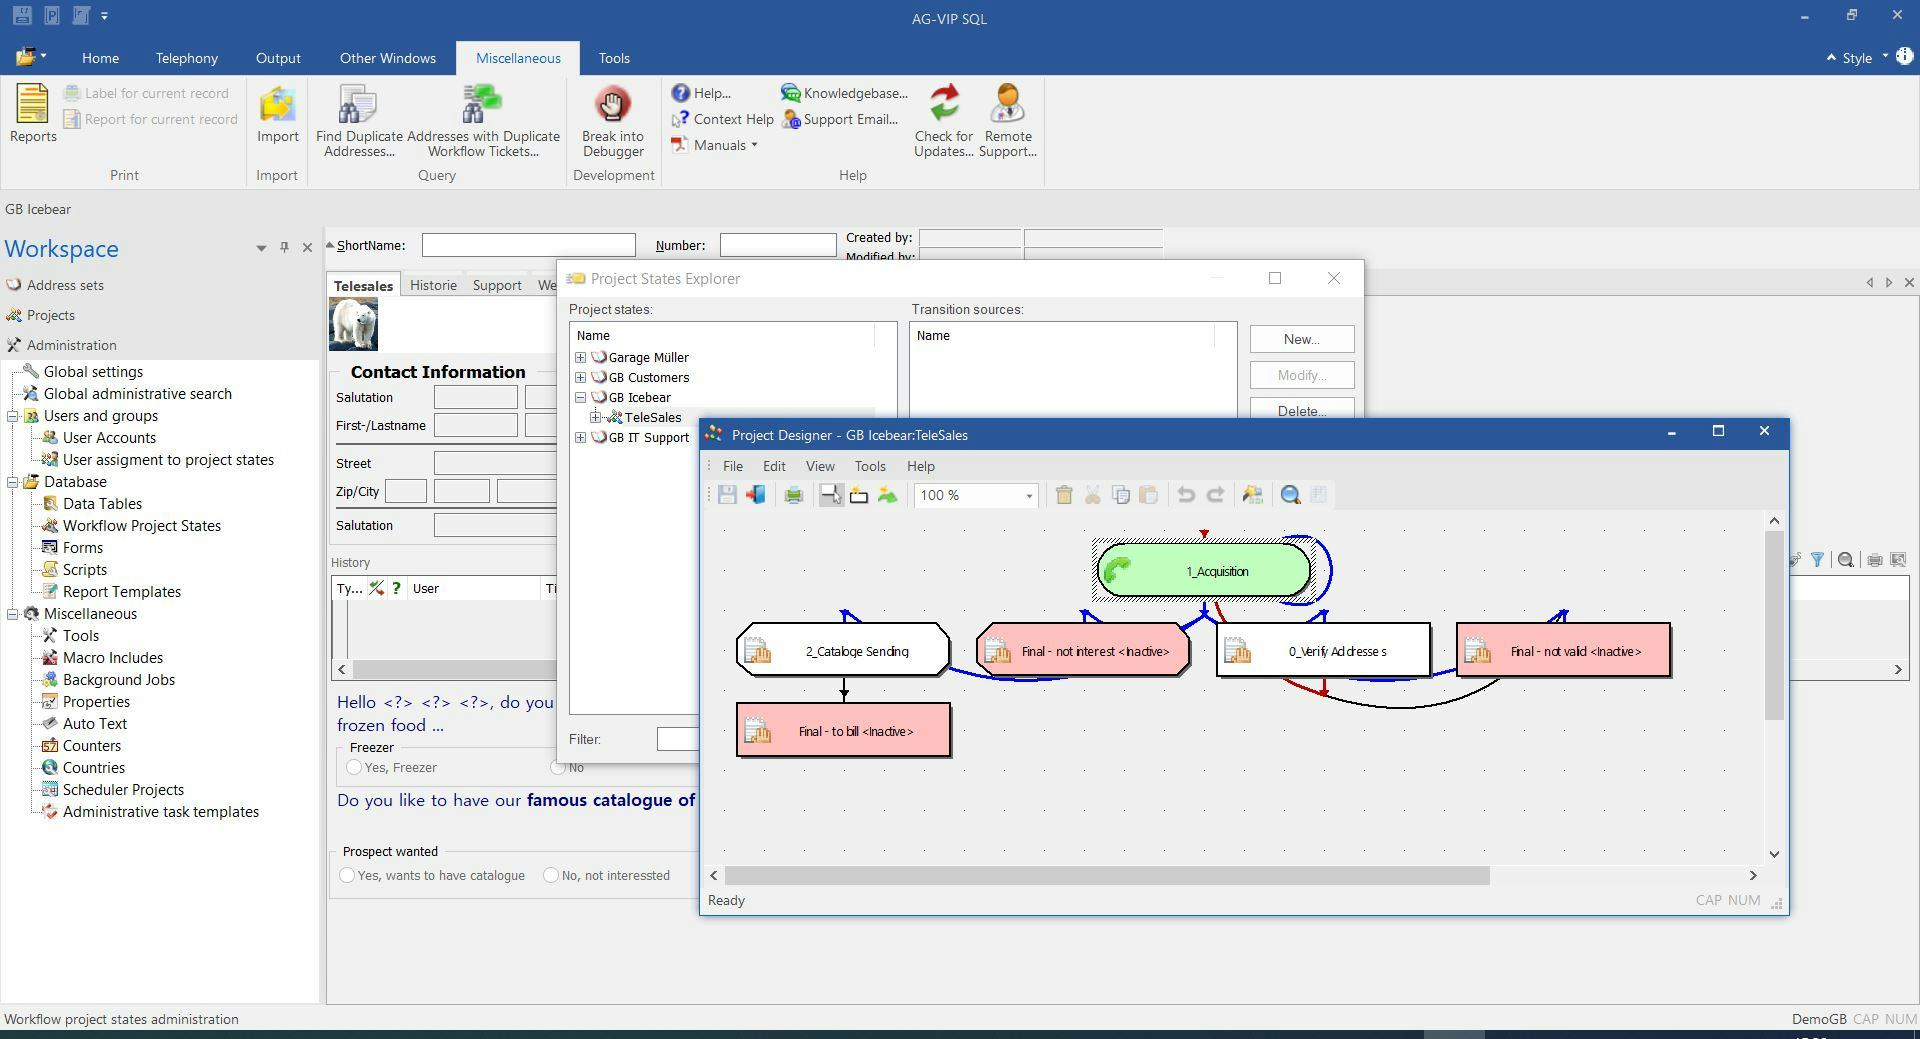Select 'Yes, Freezer' radio option
The image size is (1920, 1039).
tap(354, 767)
